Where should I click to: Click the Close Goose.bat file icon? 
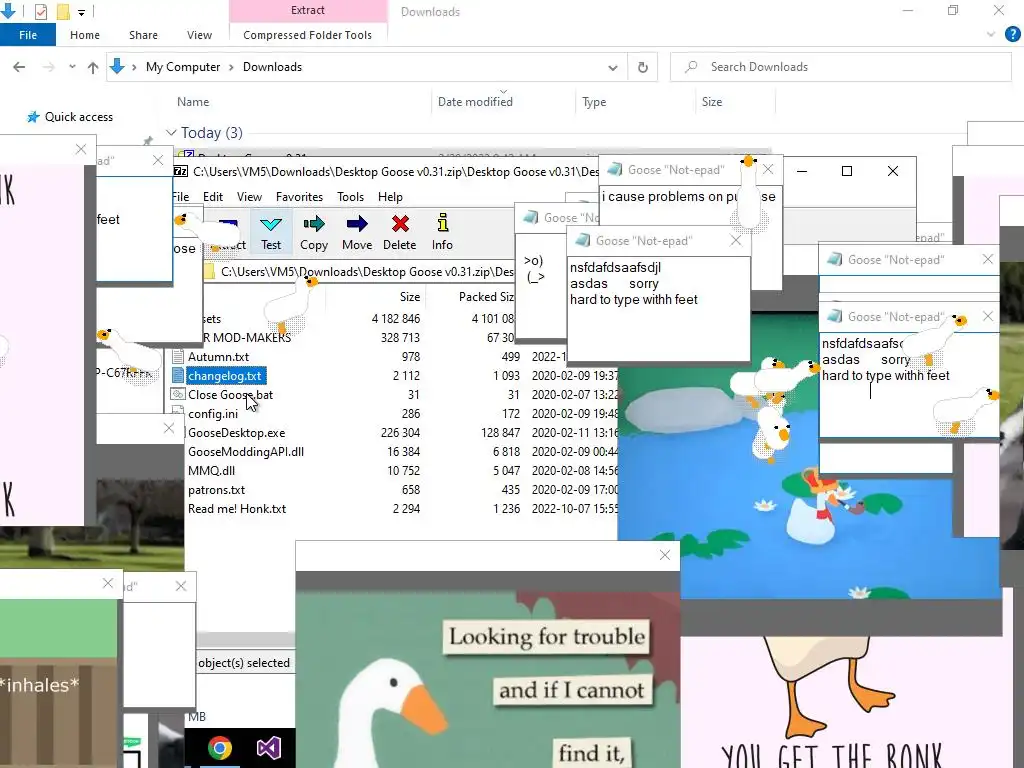click(178, 394)
